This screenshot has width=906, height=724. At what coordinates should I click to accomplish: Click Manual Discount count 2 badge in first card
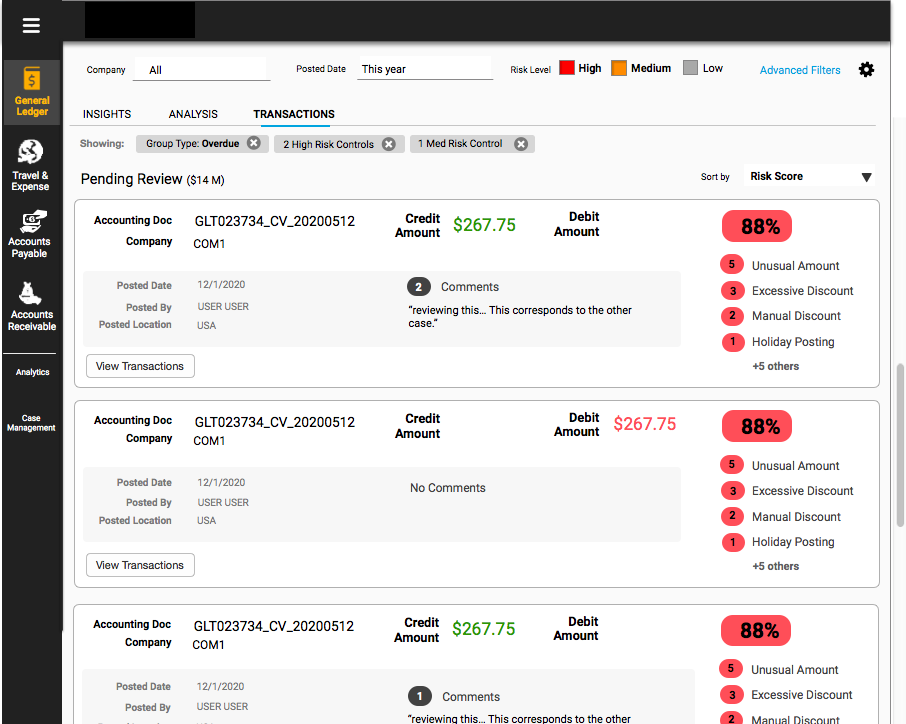coord(732,315)
